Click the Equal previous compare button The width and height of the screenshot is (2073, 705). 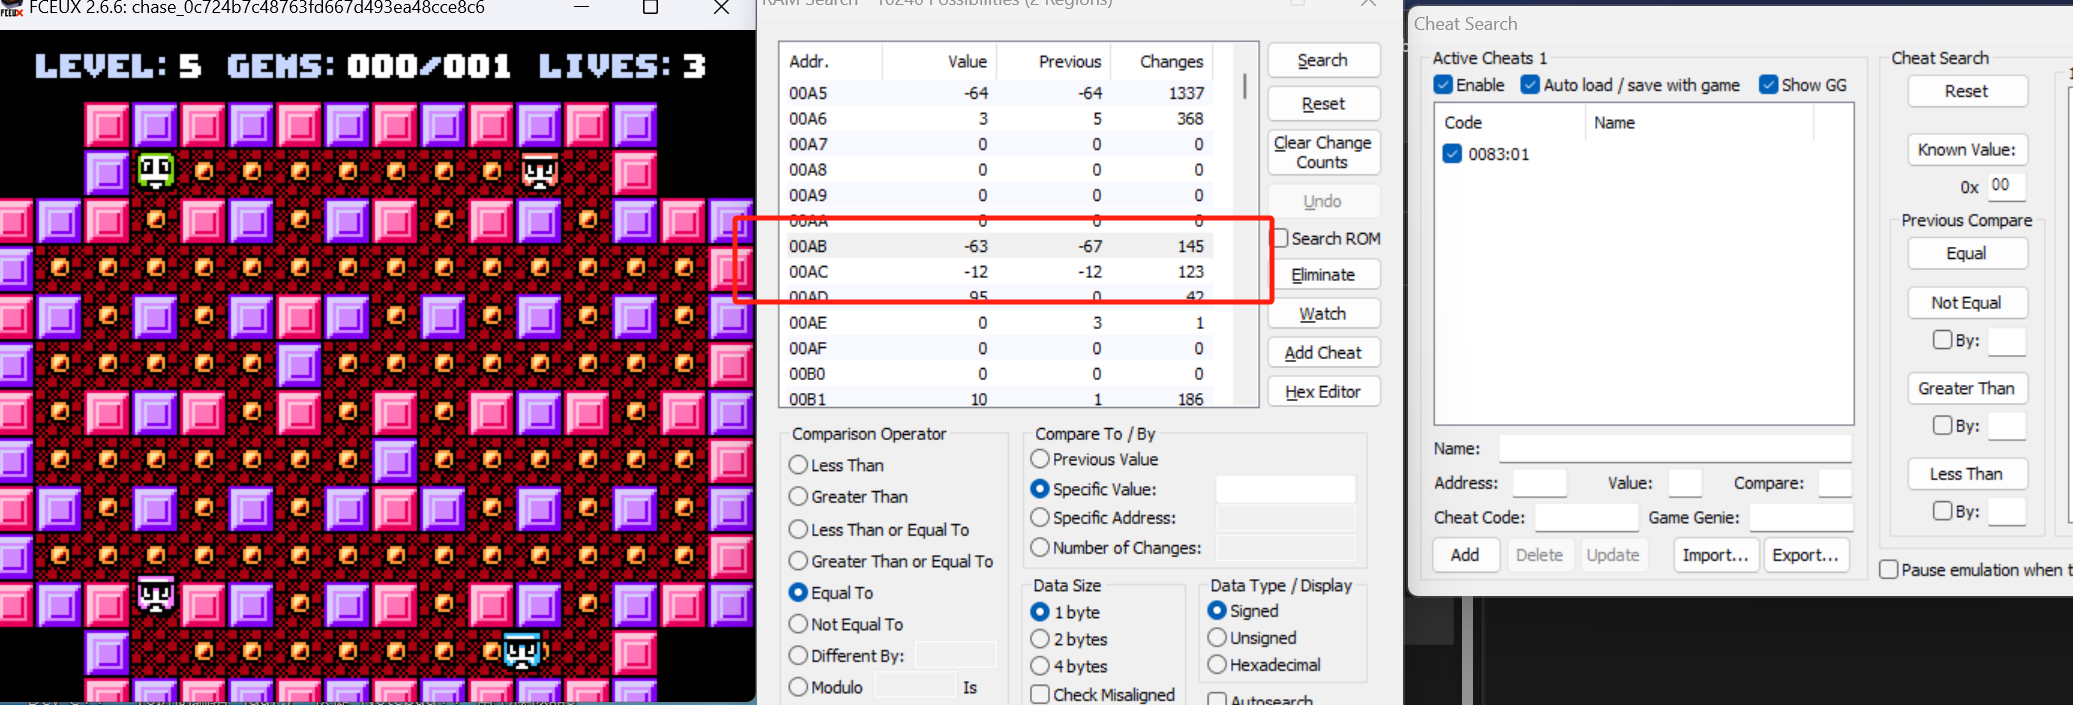coord(1967,253)
